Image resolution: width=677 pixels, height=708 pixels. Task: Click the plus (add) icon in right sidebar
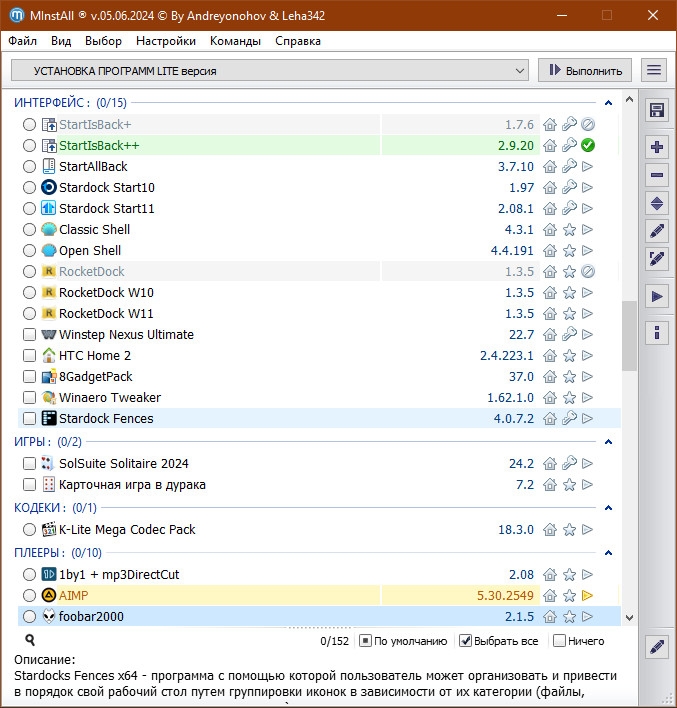click(x=657, y=147)
